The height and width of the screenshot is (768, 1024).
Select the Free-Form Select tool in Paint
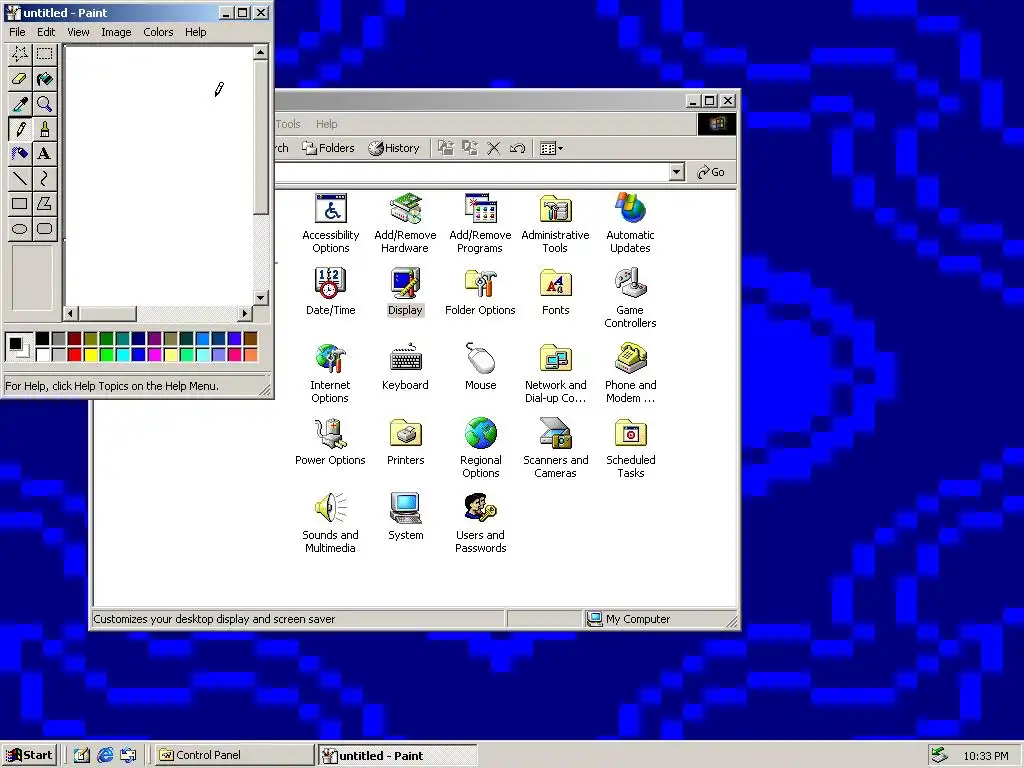pos(20,54)
